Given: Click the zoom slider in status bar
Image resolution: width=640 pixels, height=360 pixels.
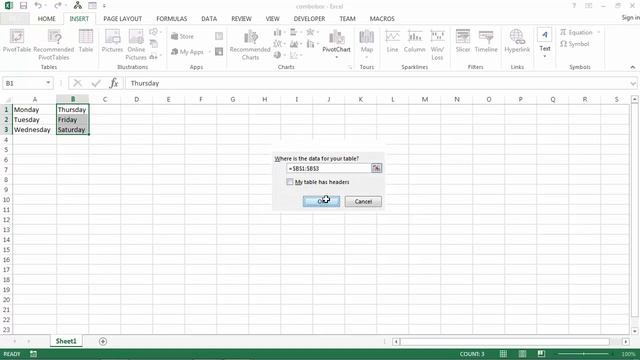Looking at the screenshot, I should [x=584, y=354].
